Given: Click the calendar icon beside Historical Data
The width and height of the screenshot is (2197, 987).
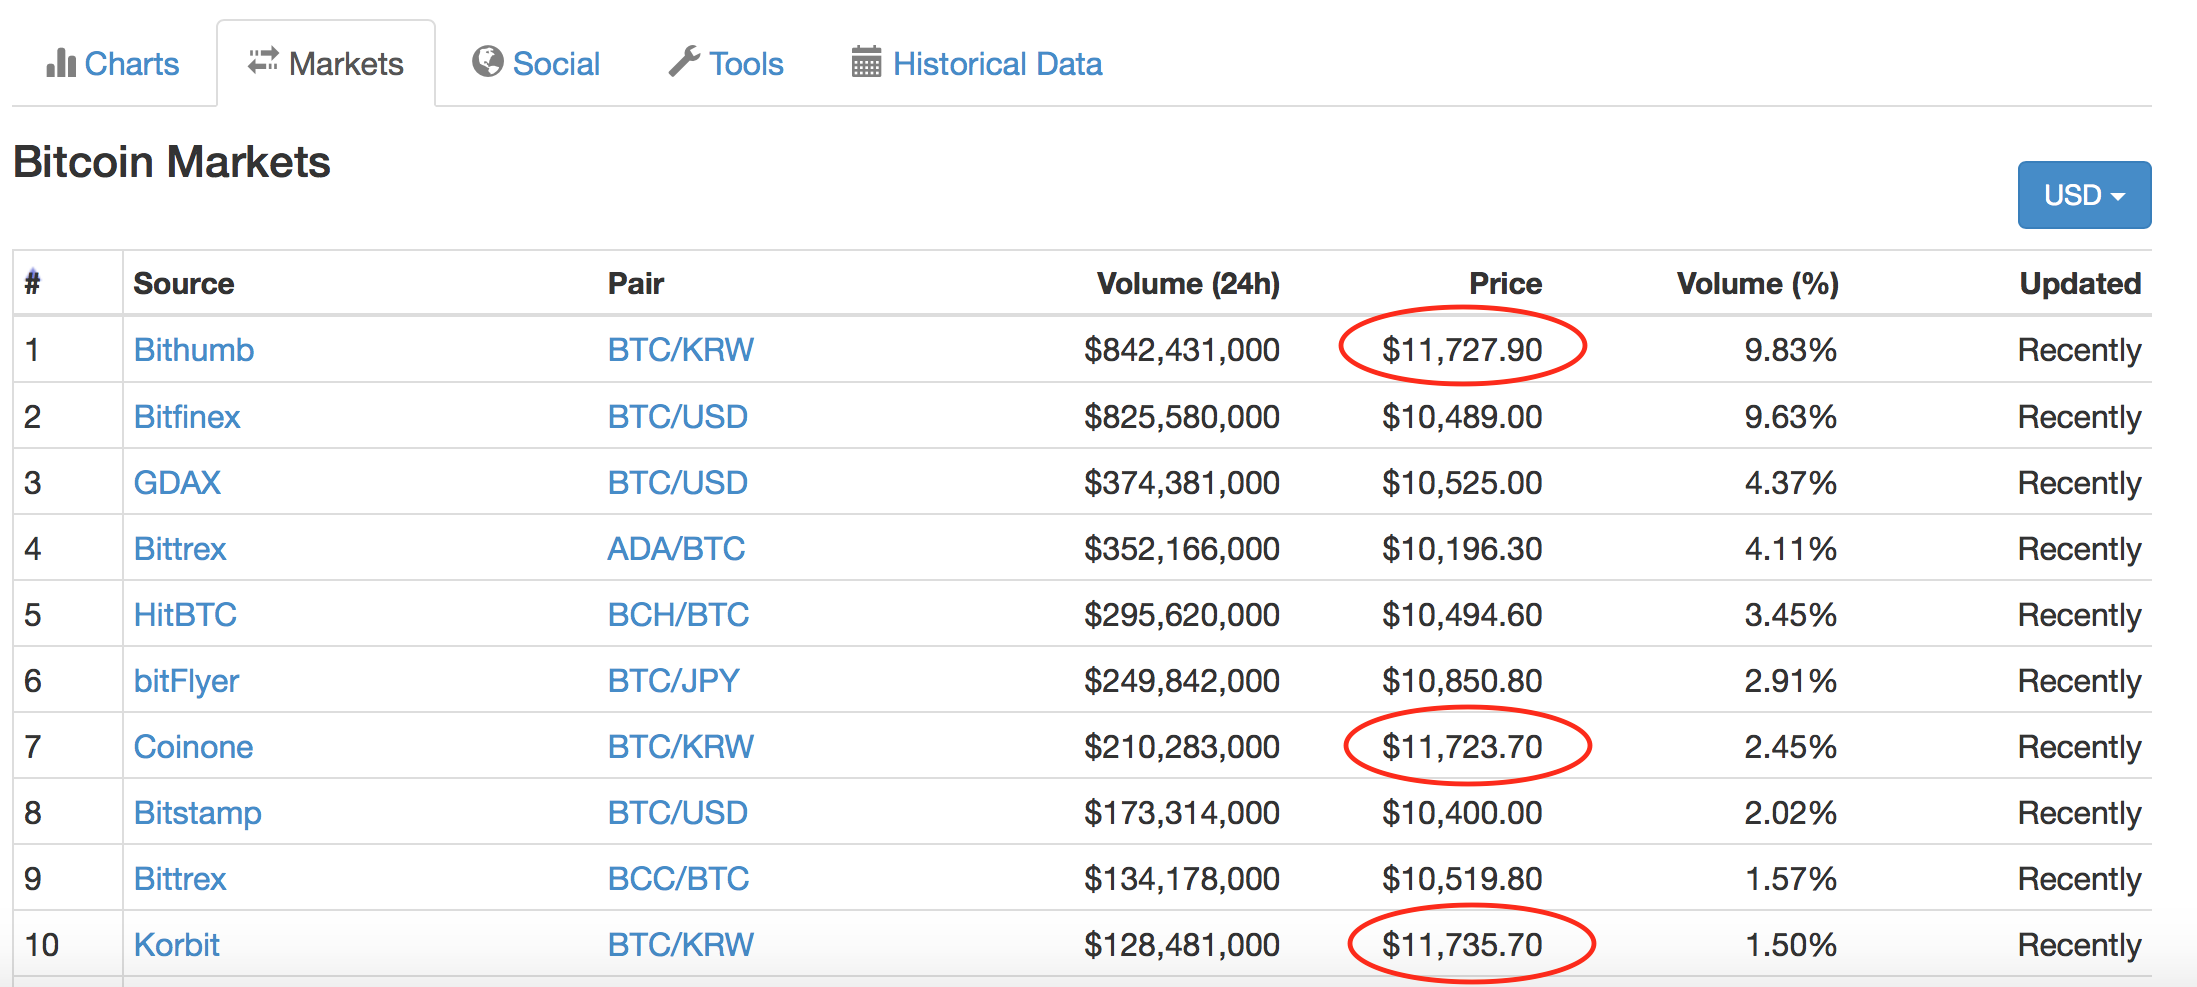Looking at the screenshot, I should [866, 62].
